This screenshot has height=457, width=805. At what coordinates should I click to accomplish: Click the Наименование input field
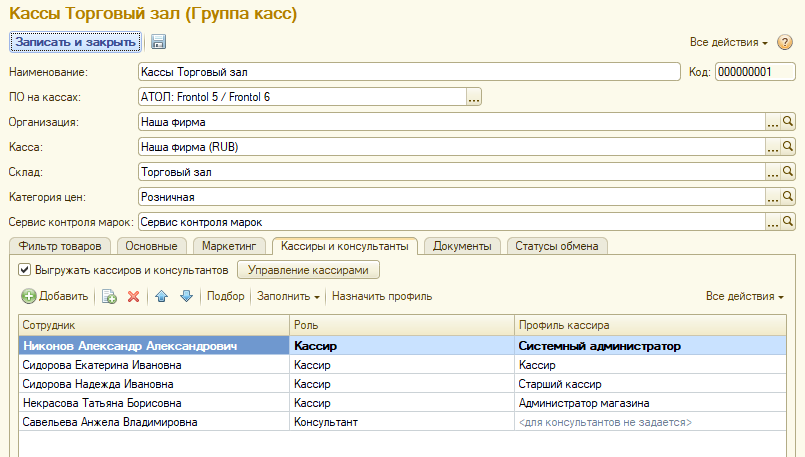407,72
